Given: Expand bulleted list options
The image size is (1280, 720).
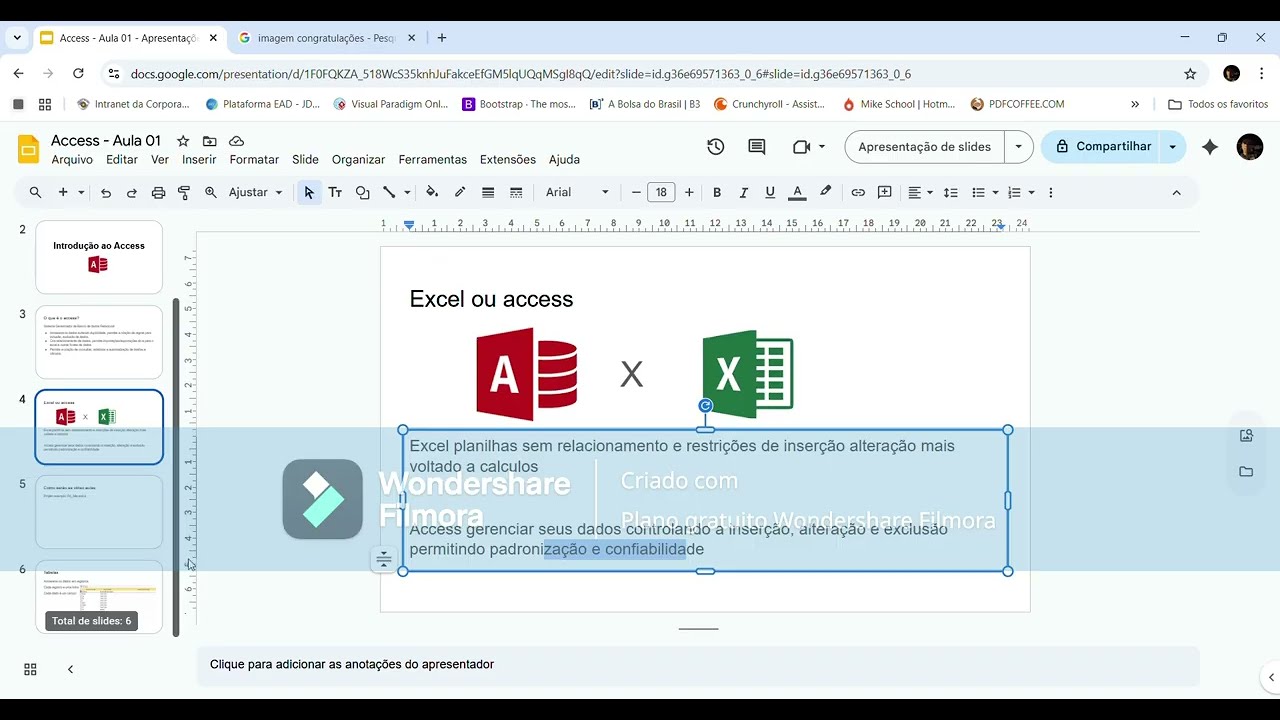Looking at the screenshot, I should point(995,192).
